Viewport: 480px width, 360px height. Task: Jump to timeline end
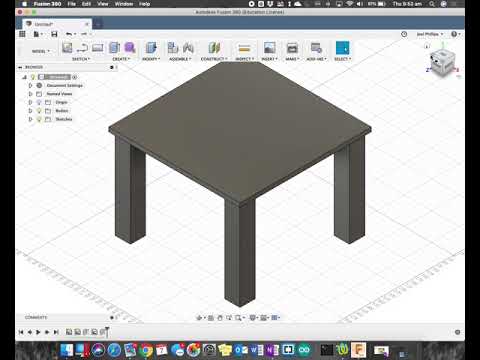(x=56, y=332)
